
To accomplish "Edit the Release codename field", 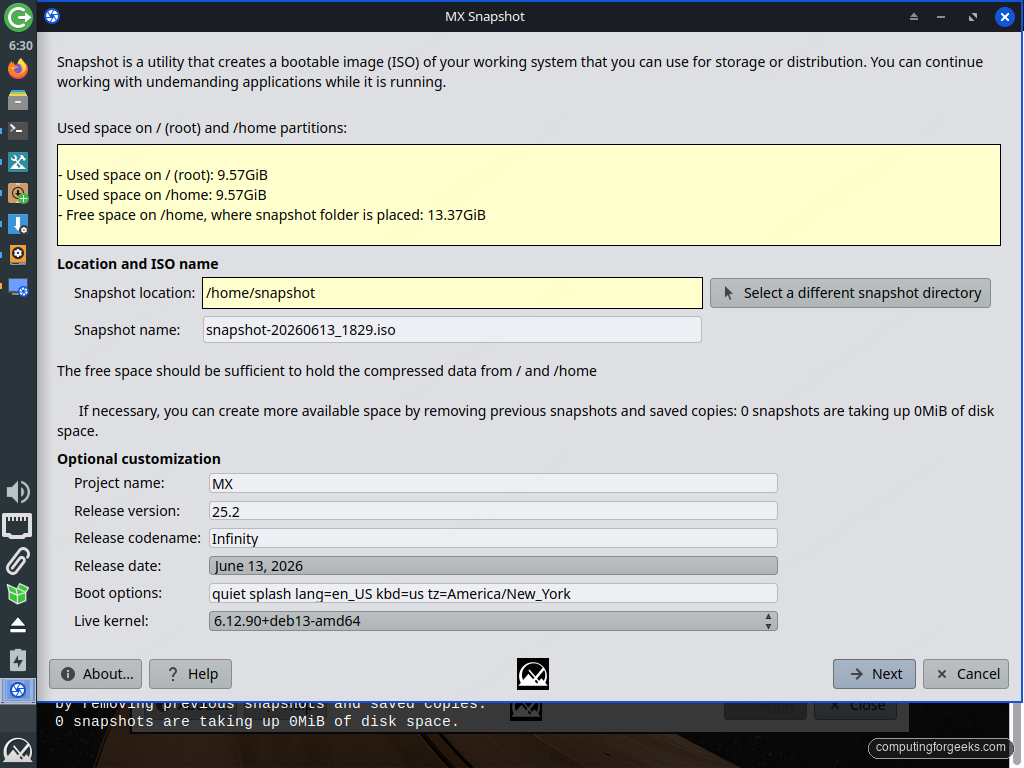I will tap(493, 538).
